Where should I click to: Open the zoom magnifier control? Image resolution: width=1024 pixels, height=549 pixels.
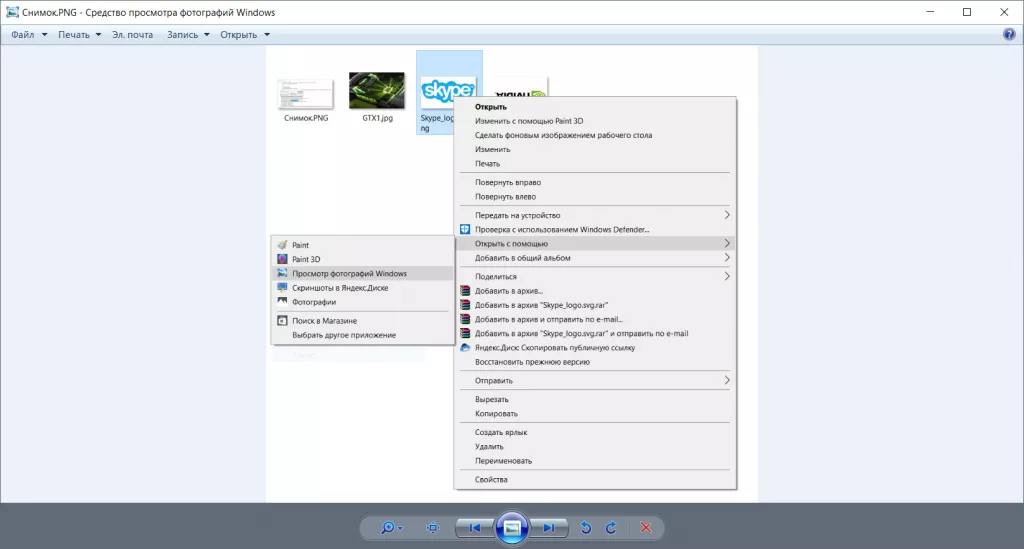(389, 527)
